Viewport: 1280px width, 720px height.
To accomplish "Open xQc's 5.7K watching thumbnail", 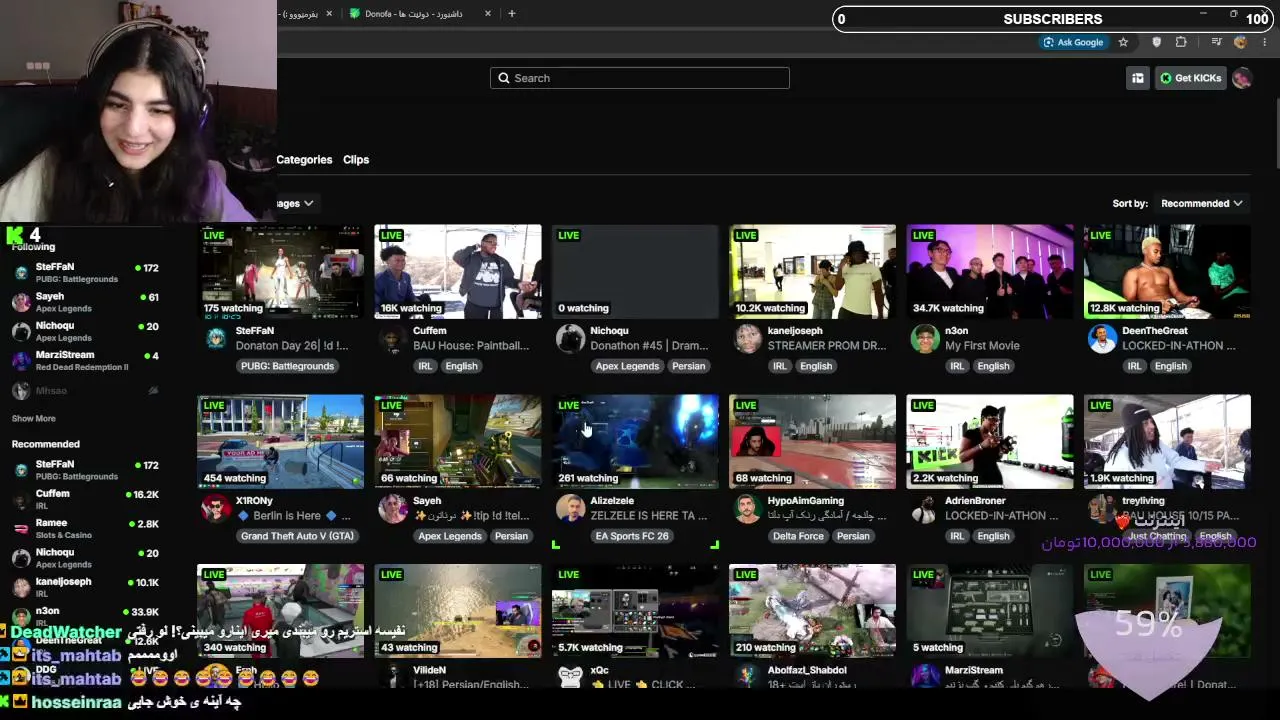I will tap(635, 611).
